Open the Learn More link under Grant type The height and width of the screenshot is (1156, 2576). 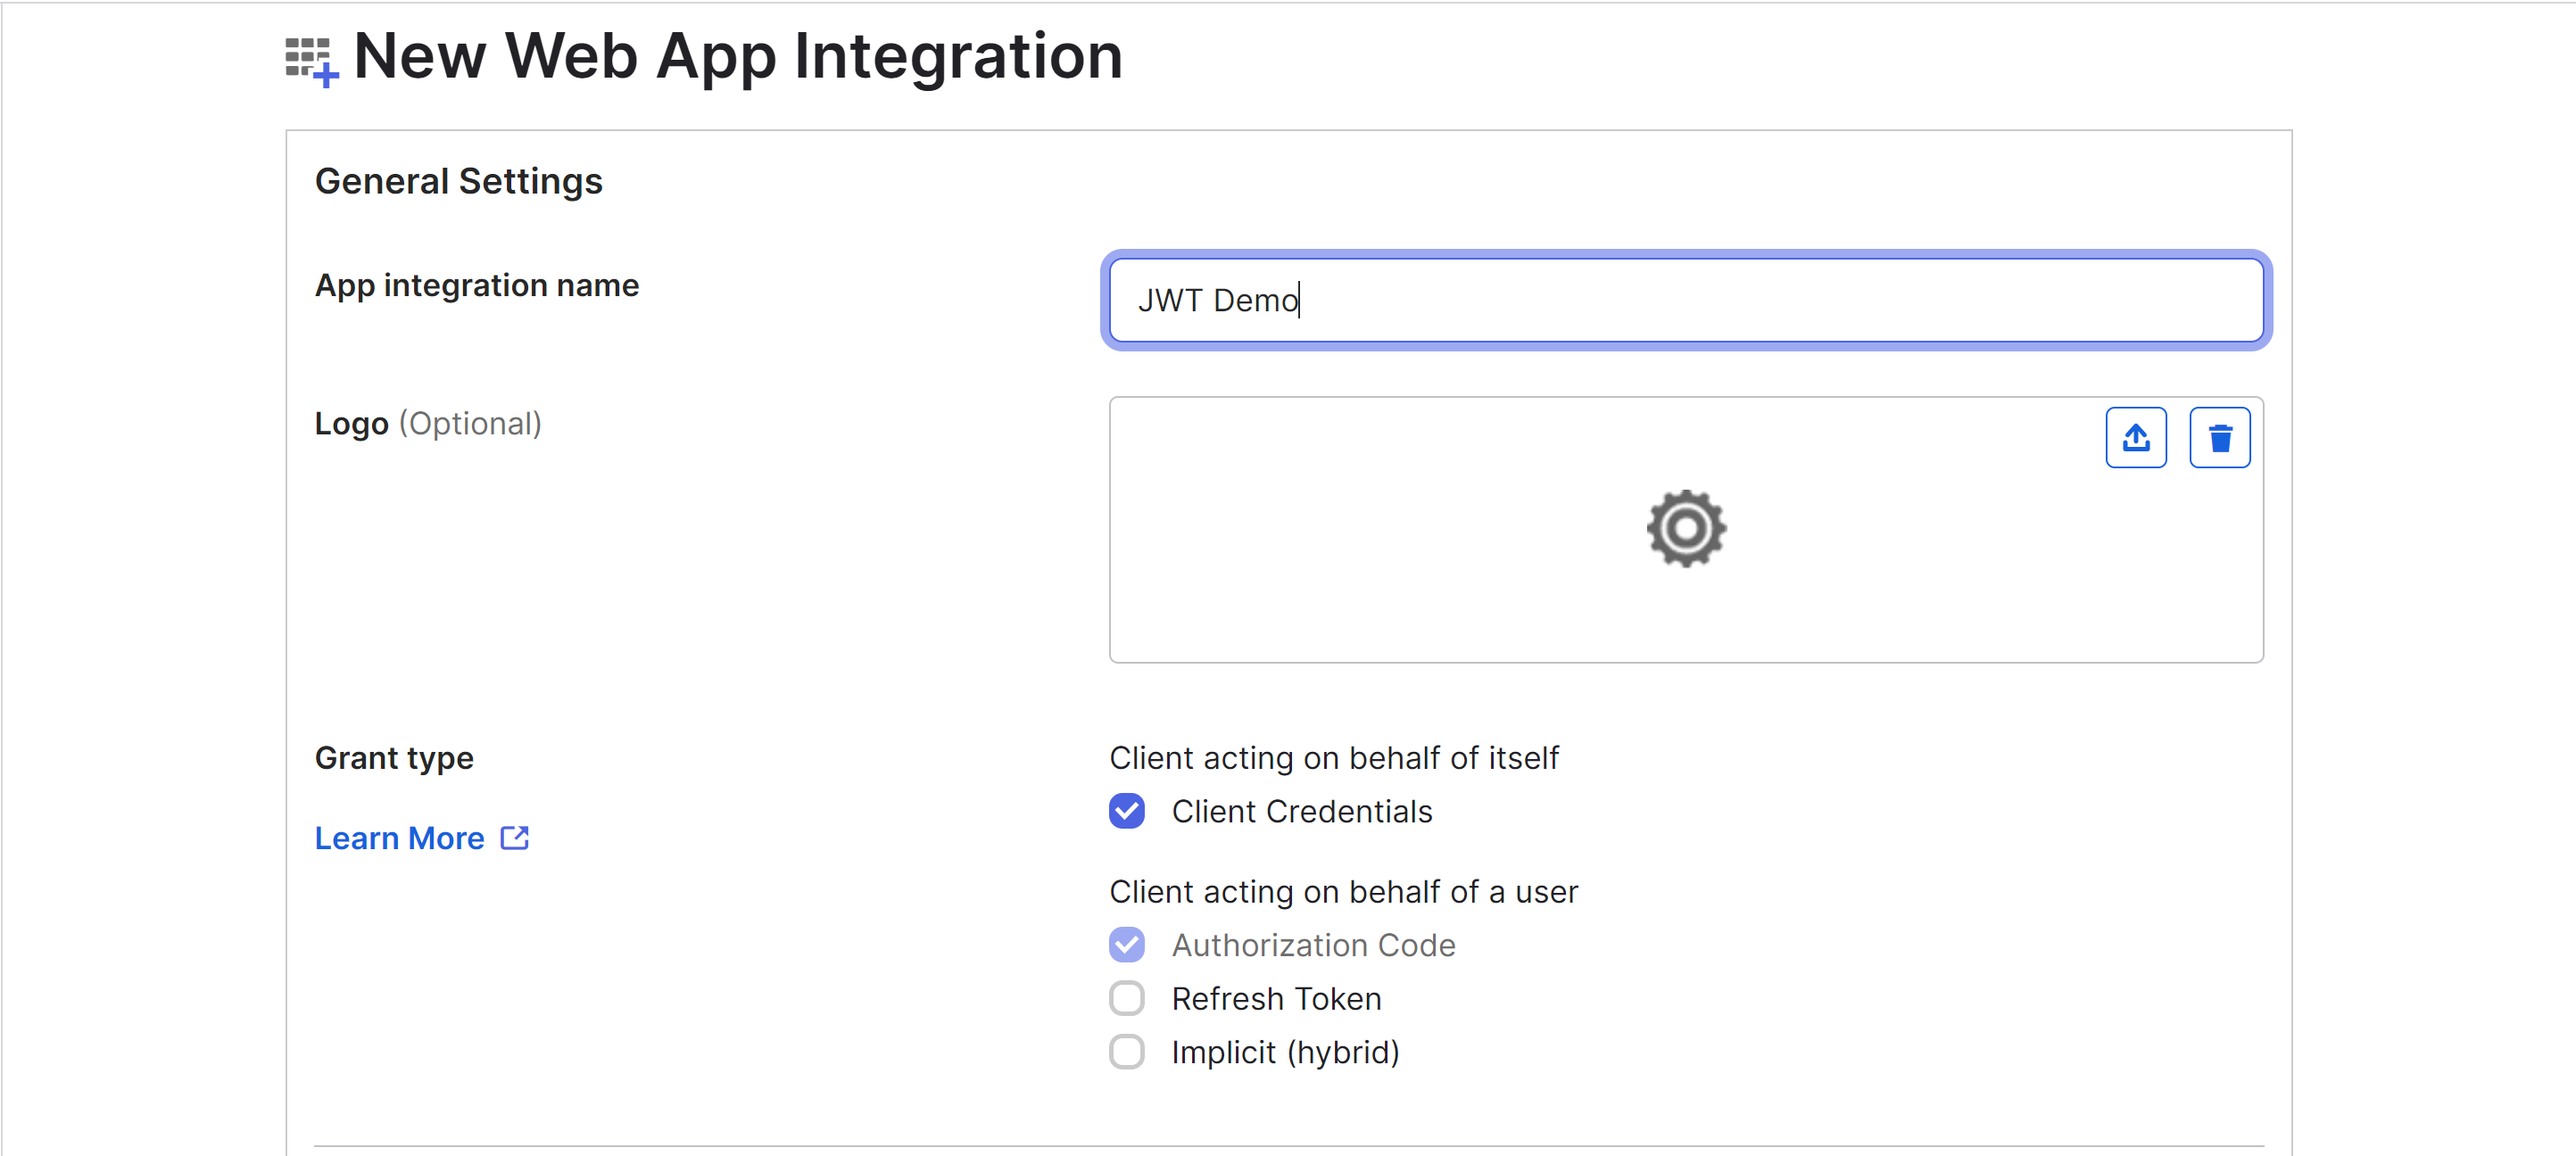[399, 837]
